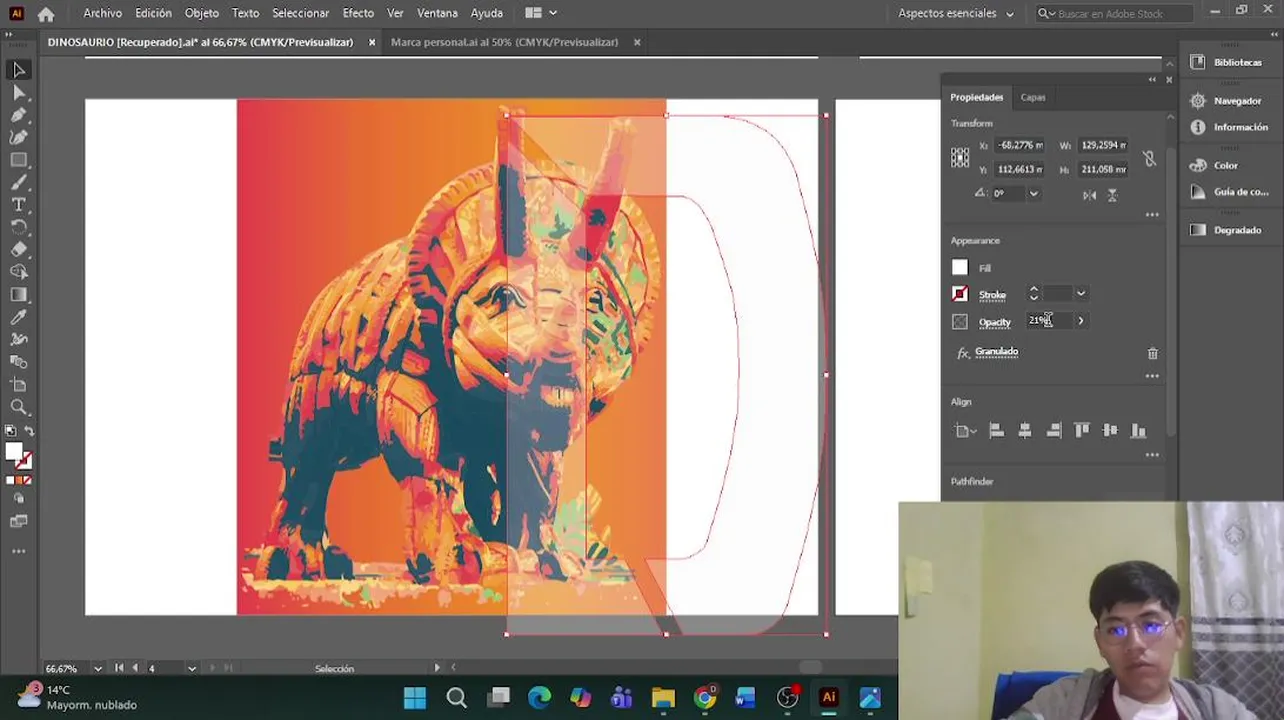Screen dimensions: 1284x720
Task: Show more Transform options
Action: [x=1152, y=215]
